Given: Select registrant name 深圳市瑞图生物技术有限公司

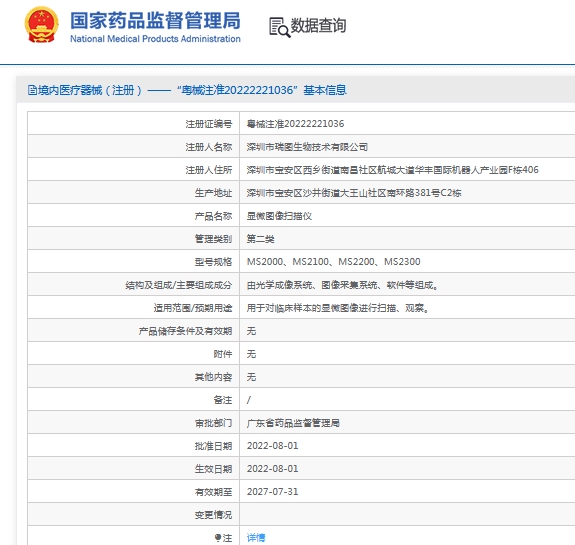Looking at the screenshot, I should tap(307, 147).
